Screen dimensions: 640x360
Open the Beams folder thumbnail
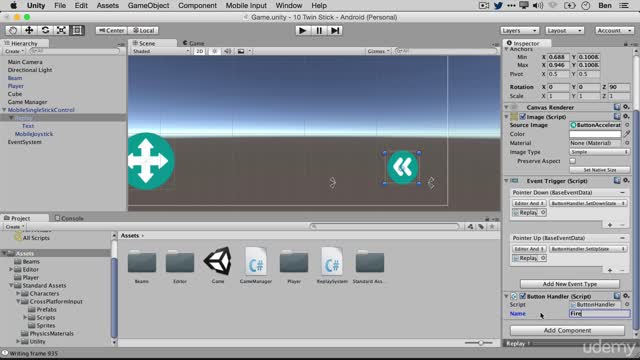[142, 262]
